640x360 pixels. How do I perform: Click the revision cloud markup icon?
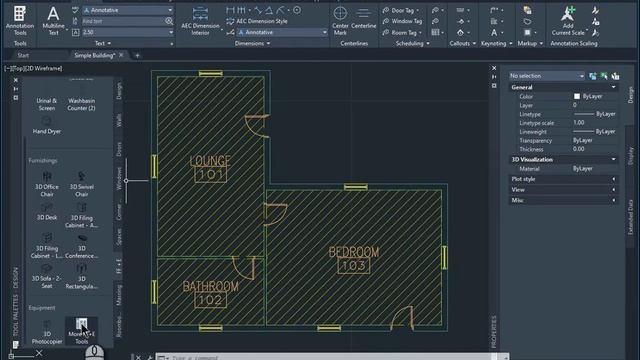pyautogui.click(x=527, y=21)
